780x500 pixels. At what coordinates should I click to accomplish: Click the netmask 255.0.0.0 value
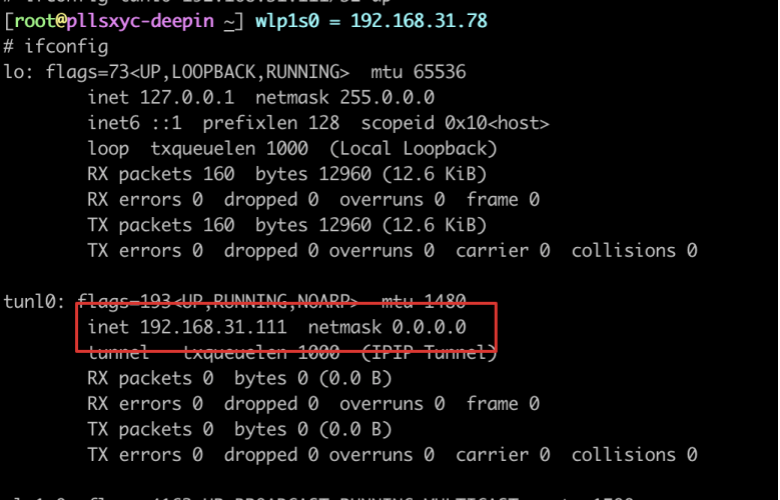[x=345, y=98]
